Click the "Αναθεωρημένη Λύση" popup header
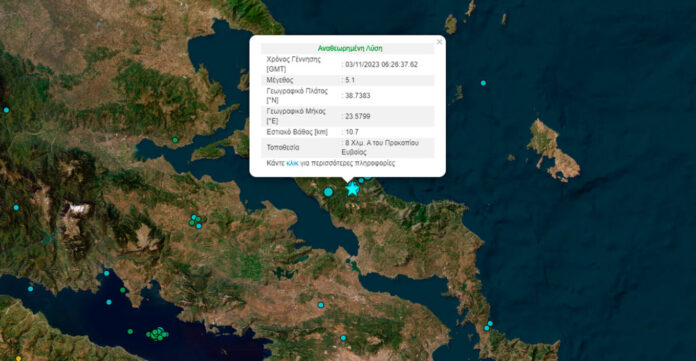 click(350, 48)
